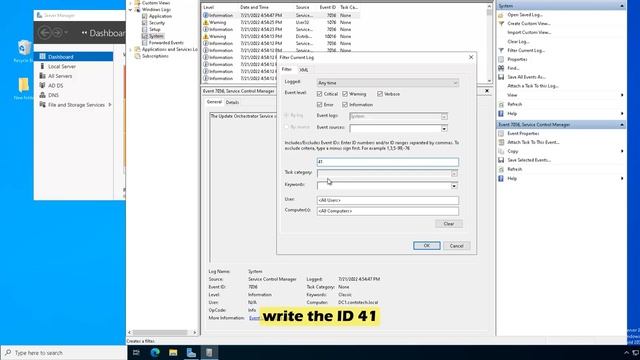This screenshot has height=360, width=640.
Task: Click Attach Task To This Event icon
Action: click(501, 142)
